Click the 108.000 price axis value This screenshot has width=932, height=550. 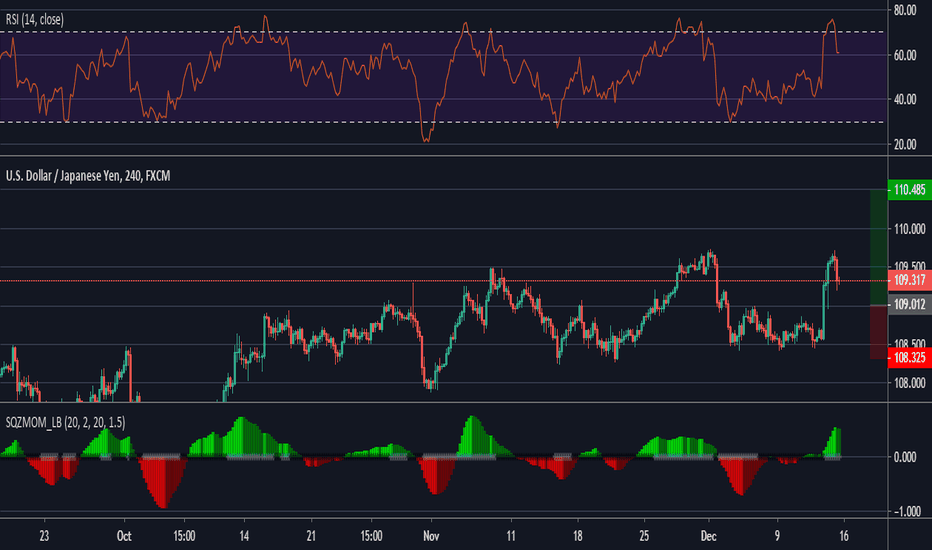[909, 383]
